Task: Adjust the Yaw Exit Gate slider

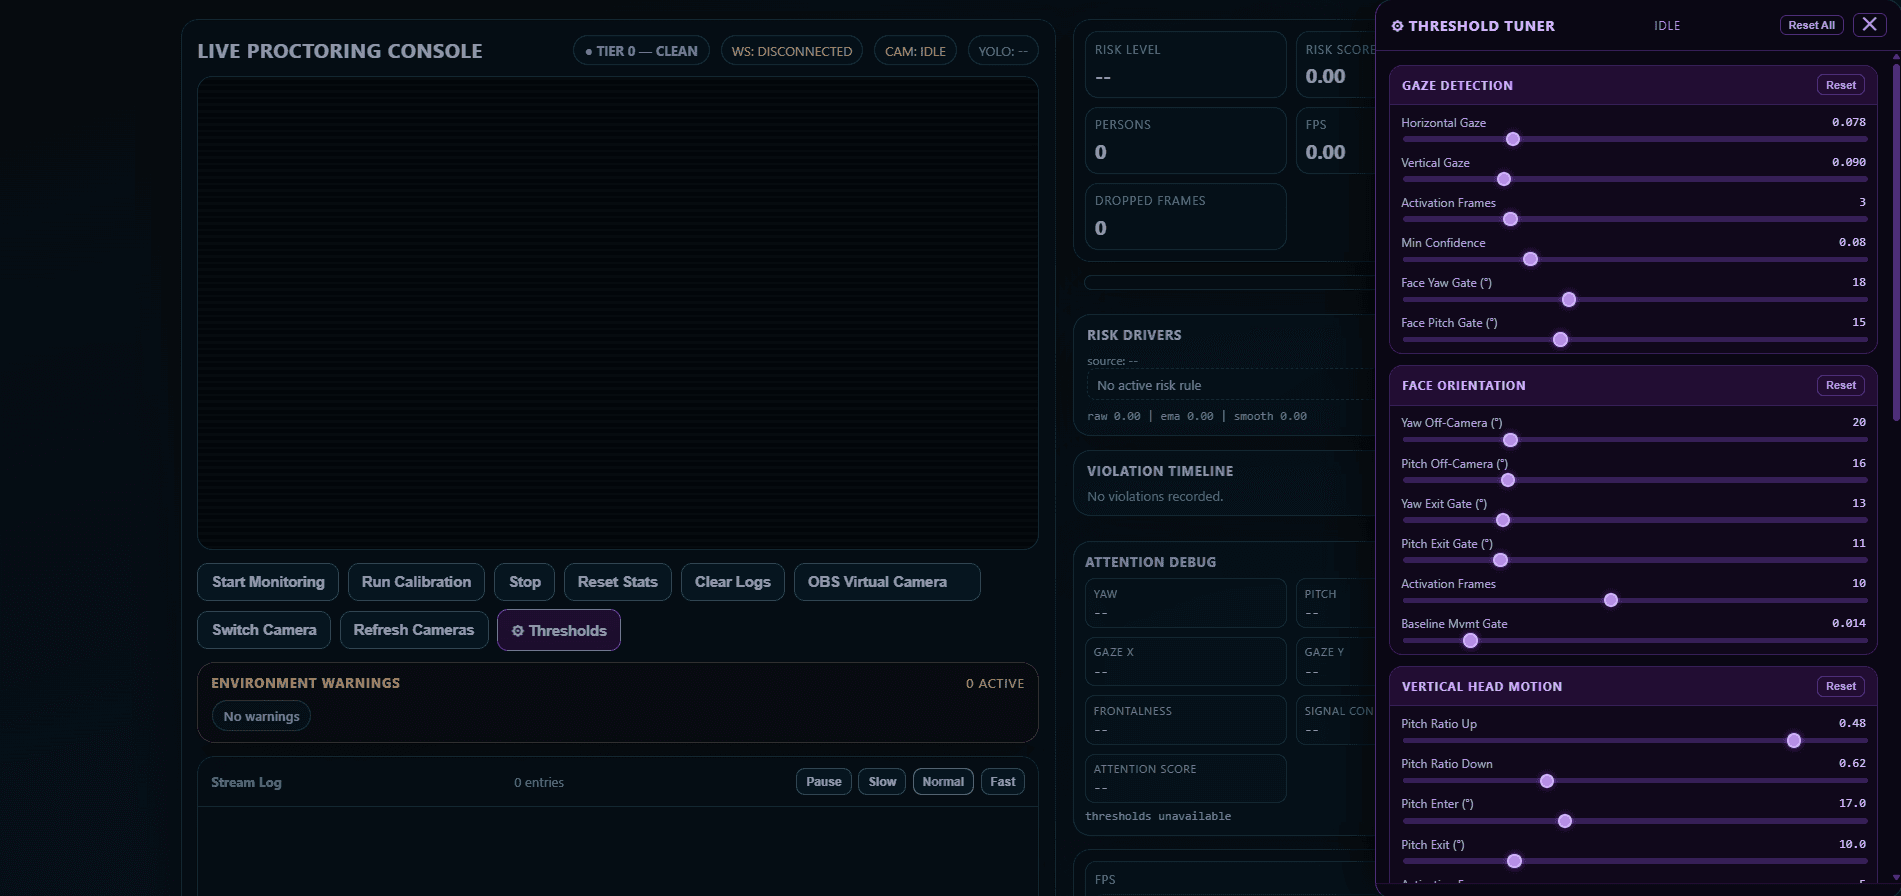Action: (x=1635, y=520)
